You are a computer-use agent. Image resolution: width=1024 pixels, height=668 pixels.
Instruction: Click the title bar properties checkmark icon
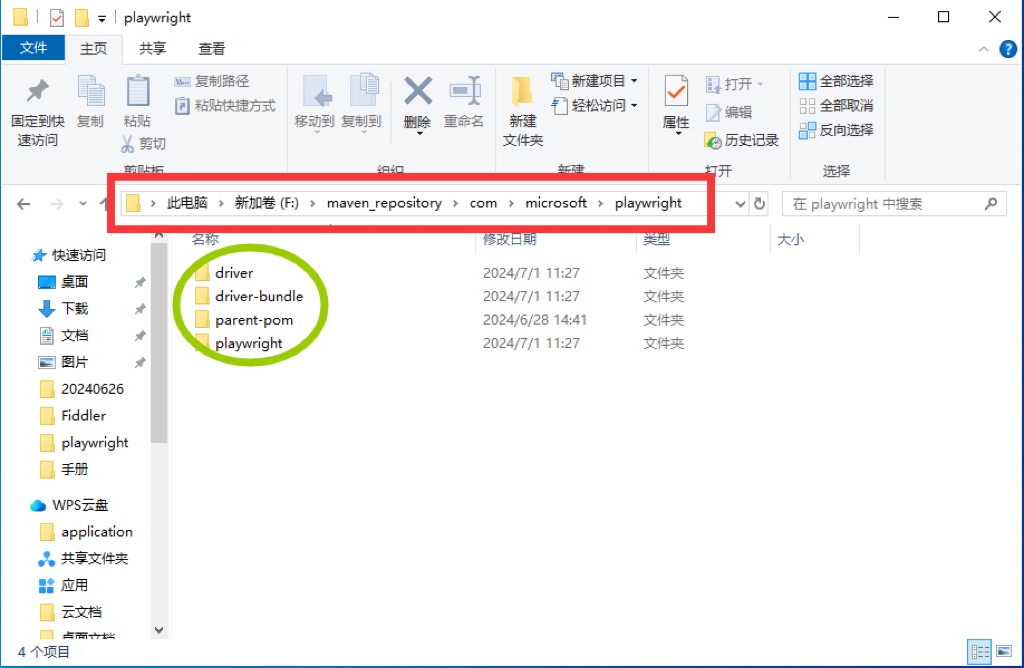click(x=57, y=18)
